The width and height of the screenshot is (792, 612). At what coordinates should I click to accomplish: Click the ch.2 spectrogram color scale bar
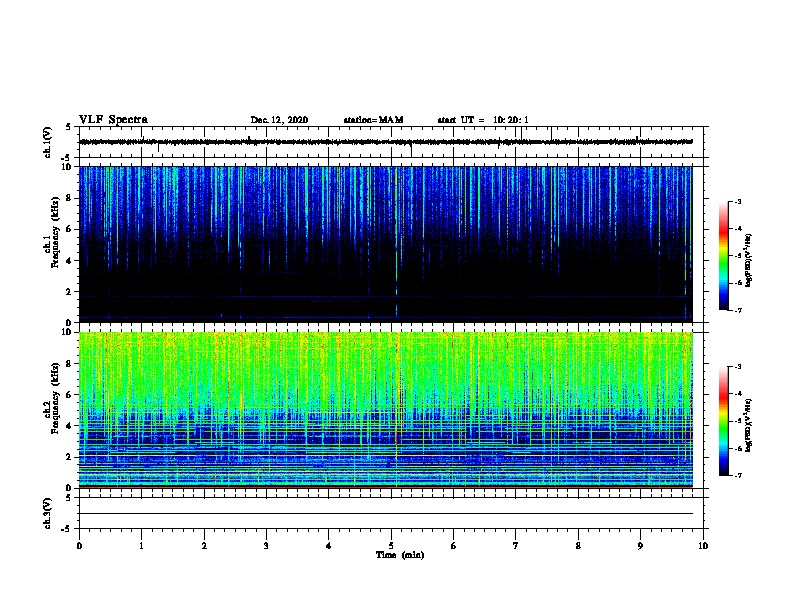[x=723, y=421]
